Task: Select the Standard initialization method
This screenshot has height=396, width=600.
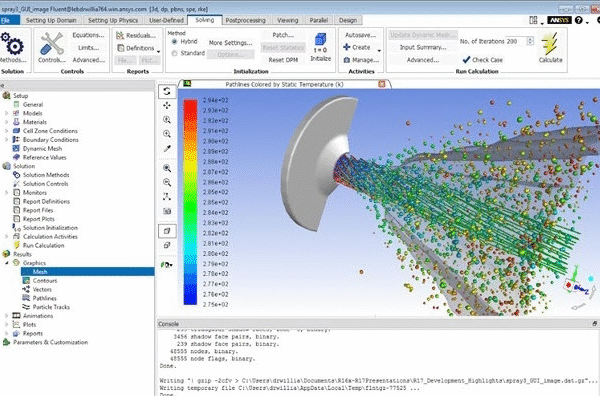Action: pos(174,53)
